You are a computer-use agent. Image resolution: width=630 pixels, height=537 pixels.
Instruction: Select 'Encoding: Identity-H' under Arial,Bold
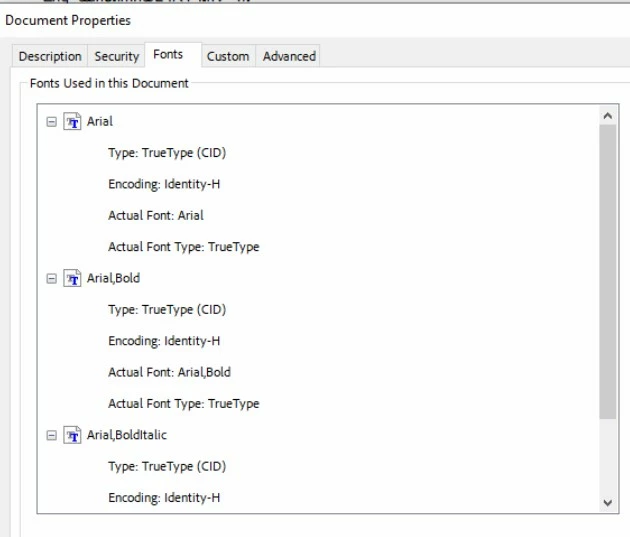pyautogui.click(x=164, y=341)
